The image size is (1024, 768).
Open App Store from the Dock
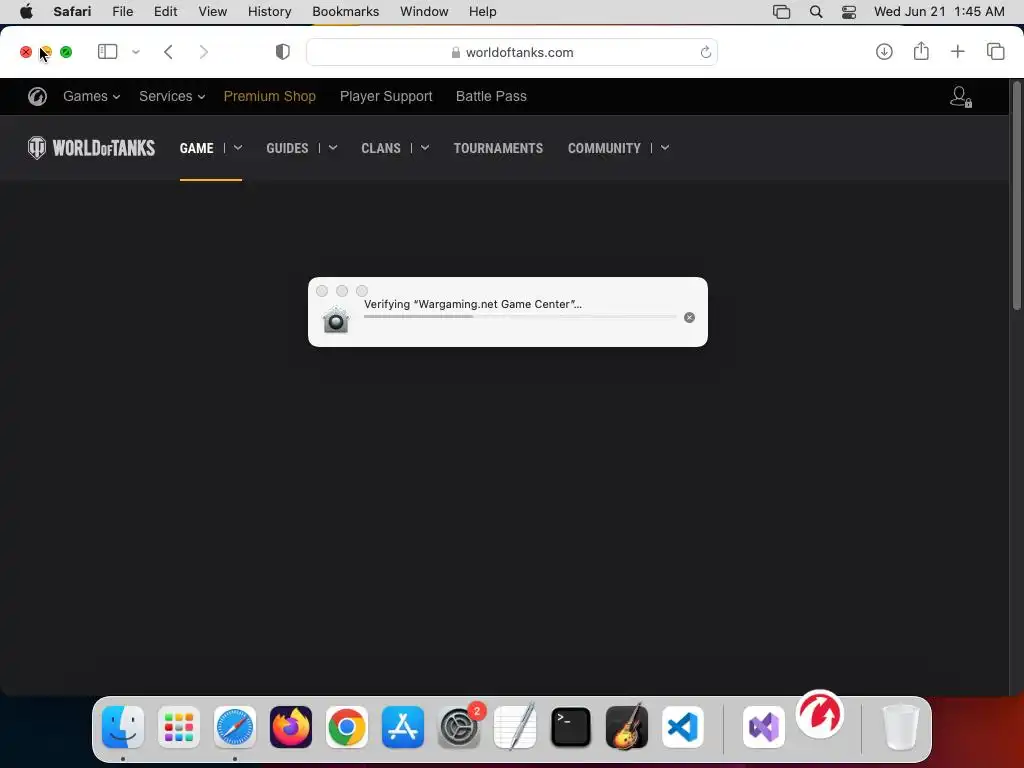(x=403, y=727)
